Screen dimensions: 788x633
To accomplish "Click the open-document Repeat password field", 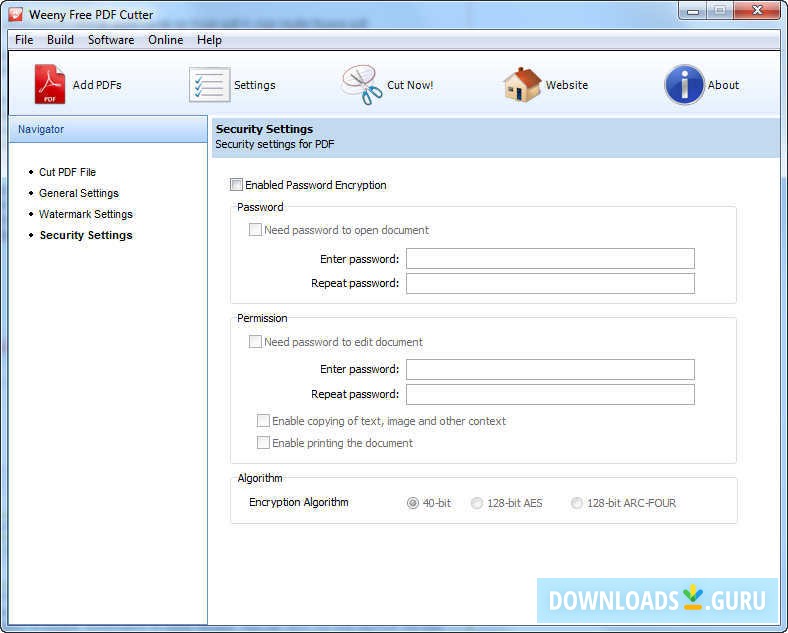I will click(550, 283).
